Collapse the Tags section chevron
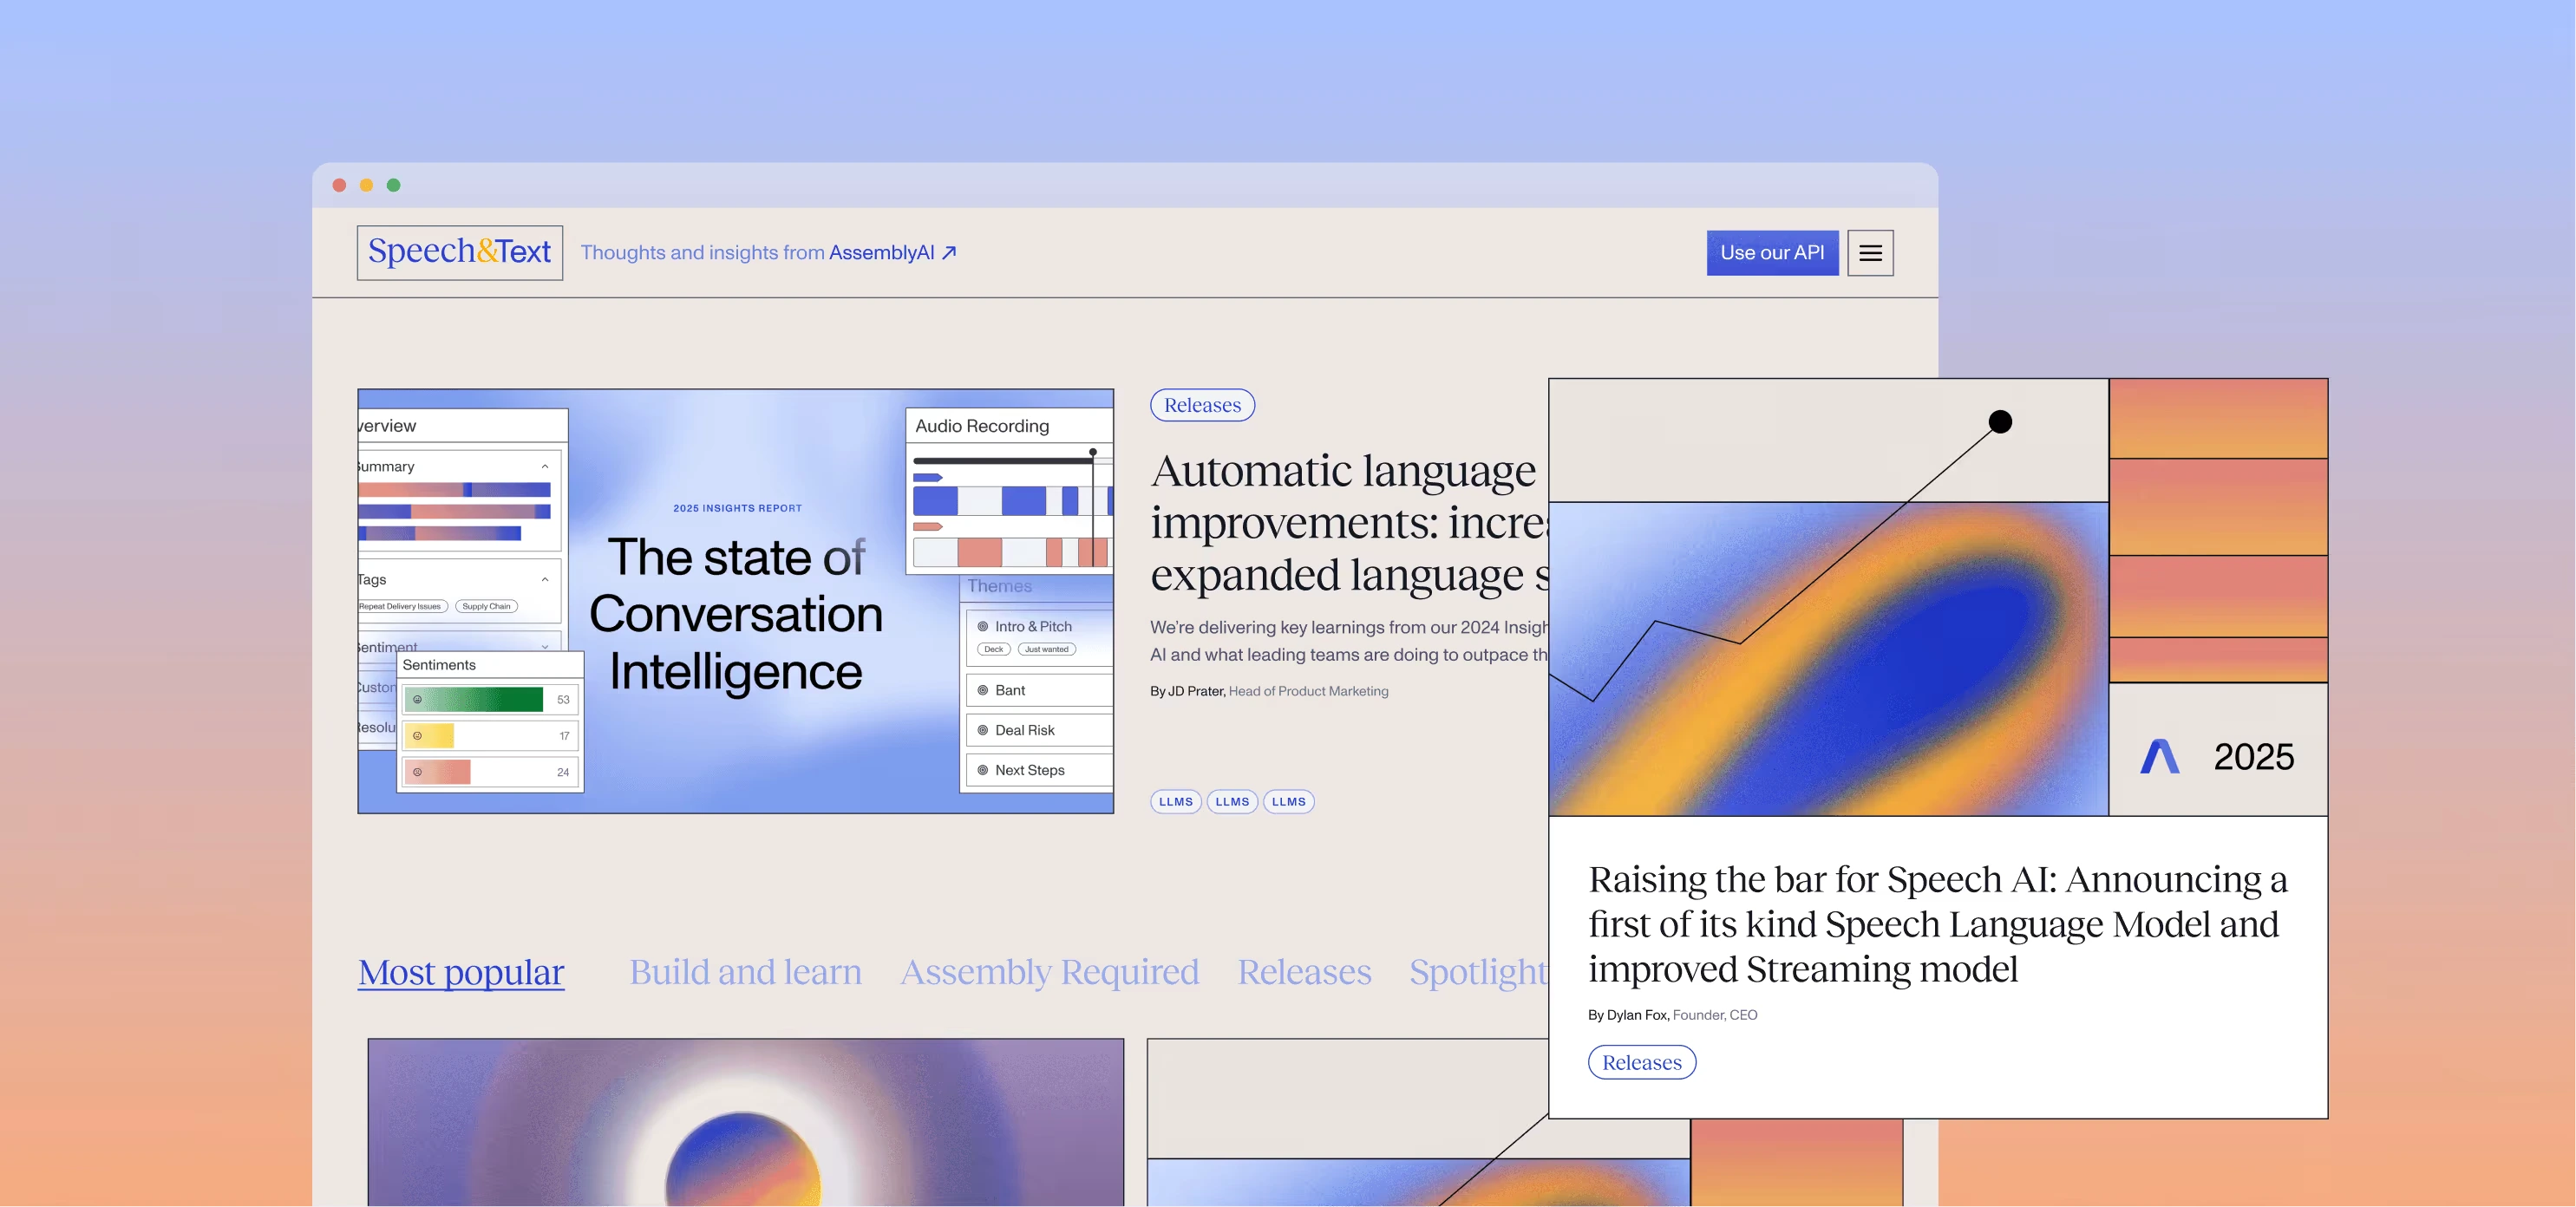This screenshot has height=1207, width=2576. click(545, 579)
